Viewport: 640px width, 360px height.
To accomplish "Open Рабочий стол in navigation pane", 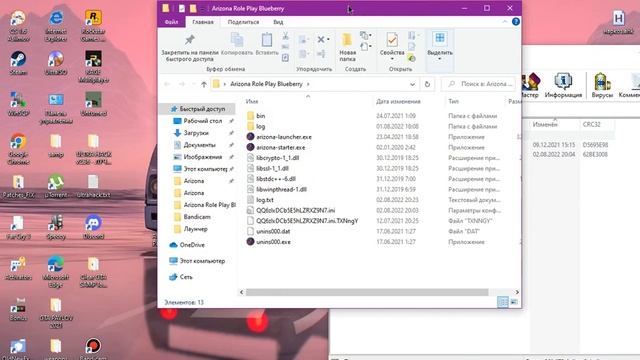I will pos(203,121).
